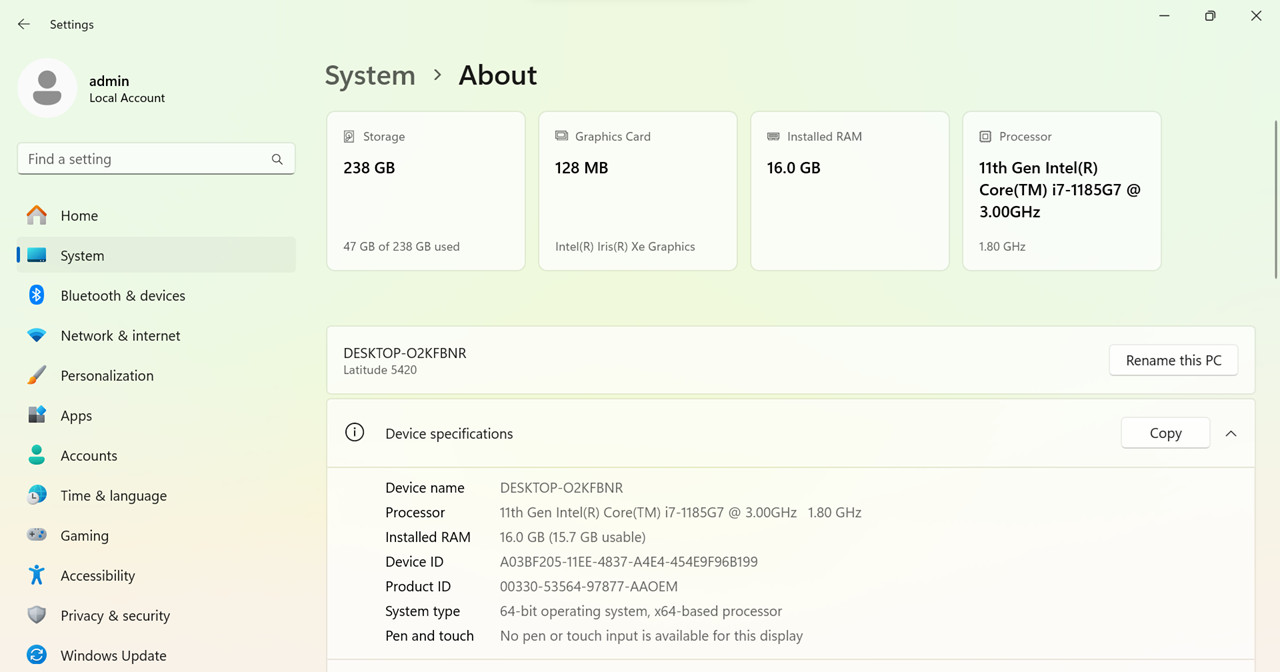
Task: Open Bluetooth & devices settings
Action: click(156, 295)
